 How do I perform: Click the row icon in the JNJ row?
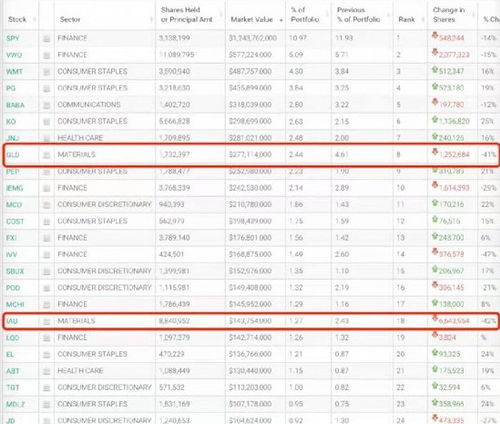[x=47, y=138]
